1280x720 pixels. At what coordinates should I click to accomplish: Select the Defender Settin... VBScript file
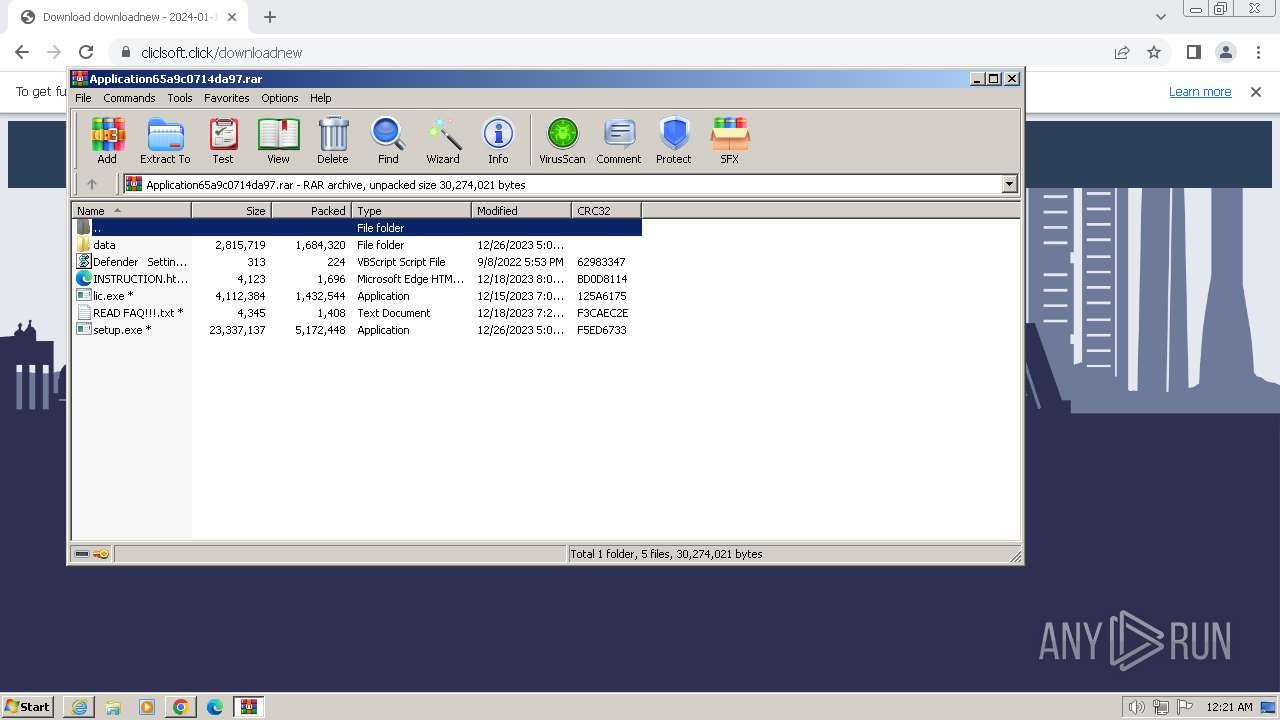tap(357, 262)
